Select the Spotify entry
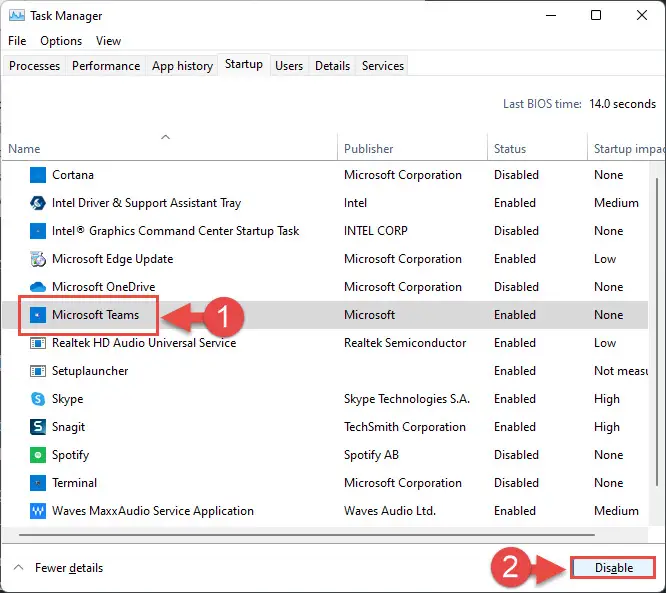This screenshot has width=666, height=593. [x=71, y=455]
